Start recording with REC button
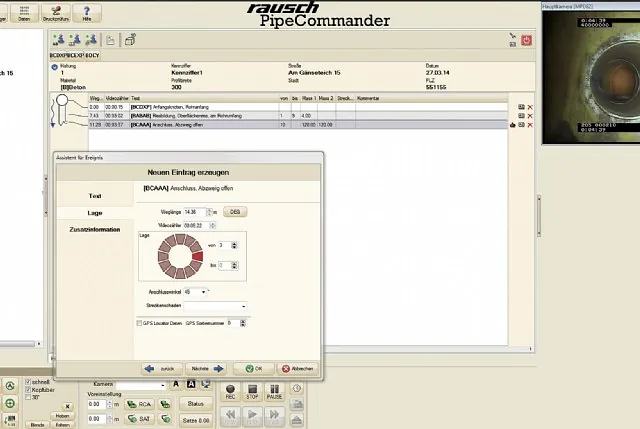The width and height of the screenshot is (640, 429). (230, 391)
